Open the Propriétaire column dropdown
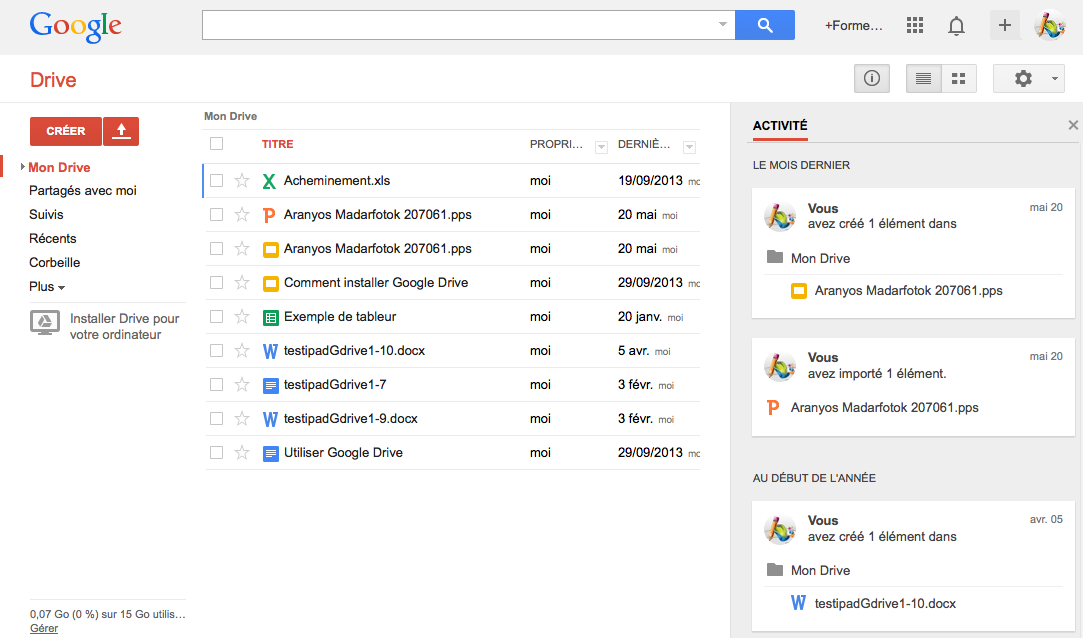 click(601, 147)
